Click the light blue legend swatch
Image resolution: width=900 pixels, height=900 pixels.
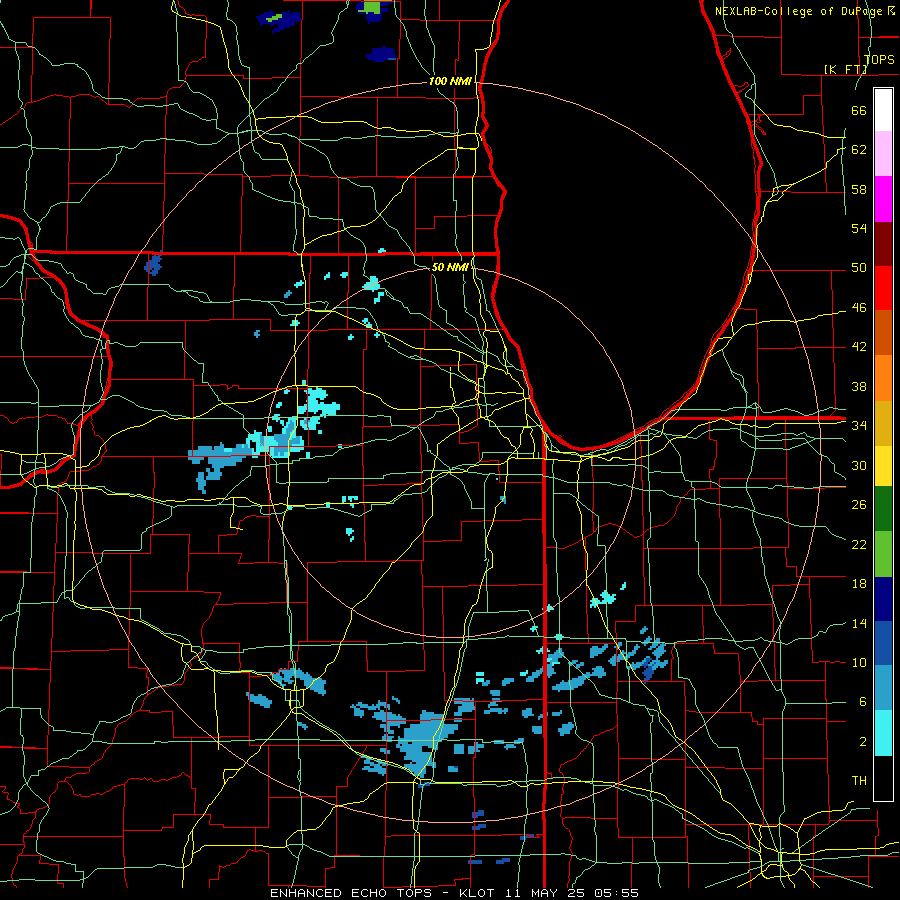point(883,688)
